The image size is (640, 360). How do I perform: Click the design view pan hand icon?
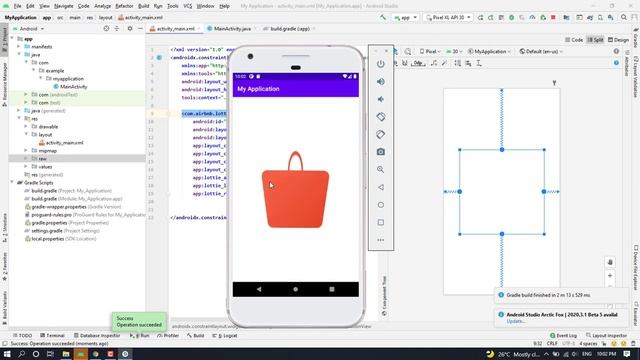click(x=610, y=262)
